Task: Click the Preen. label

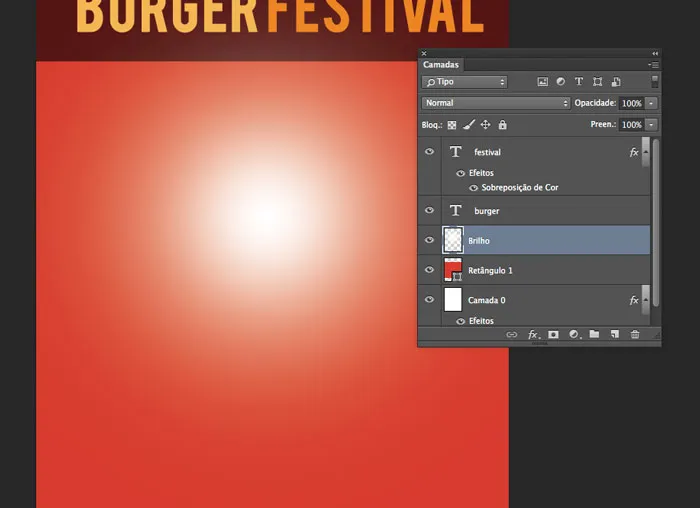Action: click(603, 125)
